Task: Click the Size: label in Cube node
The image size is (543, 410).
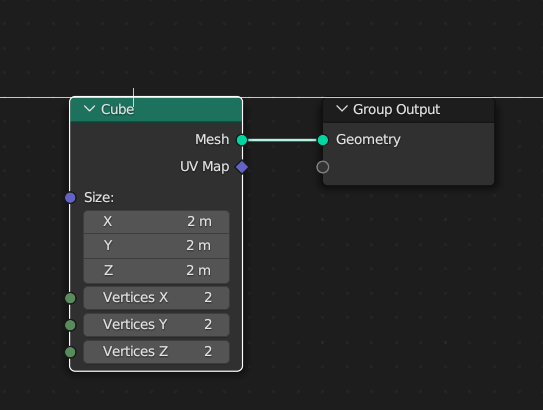Action: coord(99,197)
